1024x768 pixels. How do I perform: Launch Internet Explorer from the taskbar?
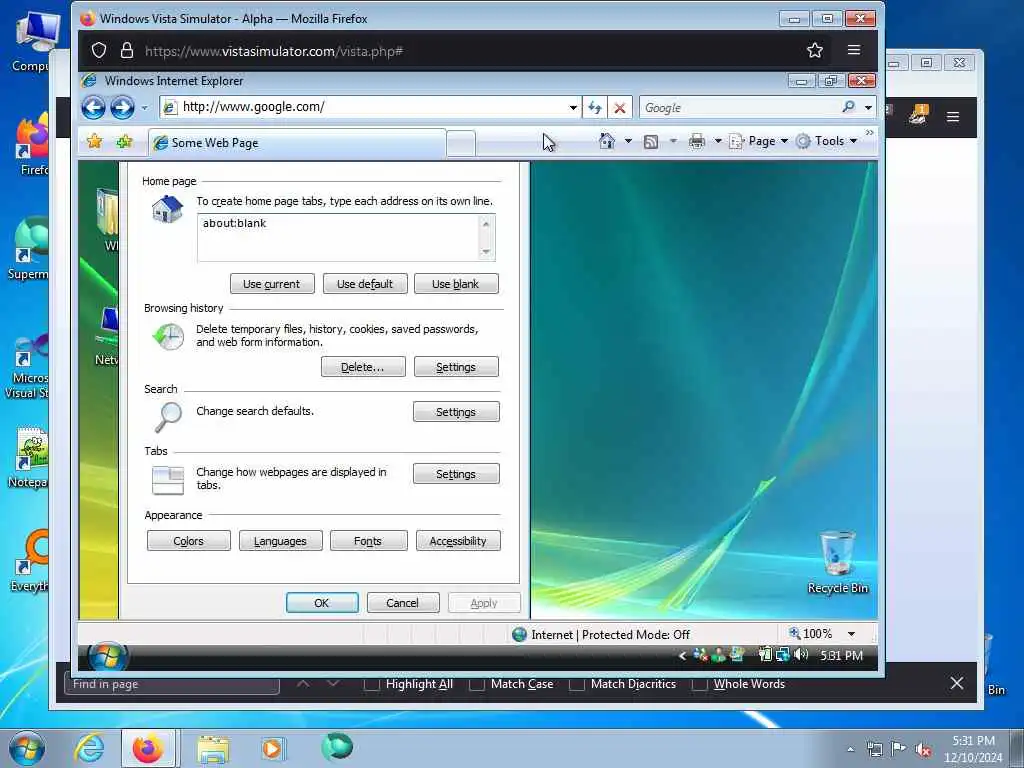89,748
